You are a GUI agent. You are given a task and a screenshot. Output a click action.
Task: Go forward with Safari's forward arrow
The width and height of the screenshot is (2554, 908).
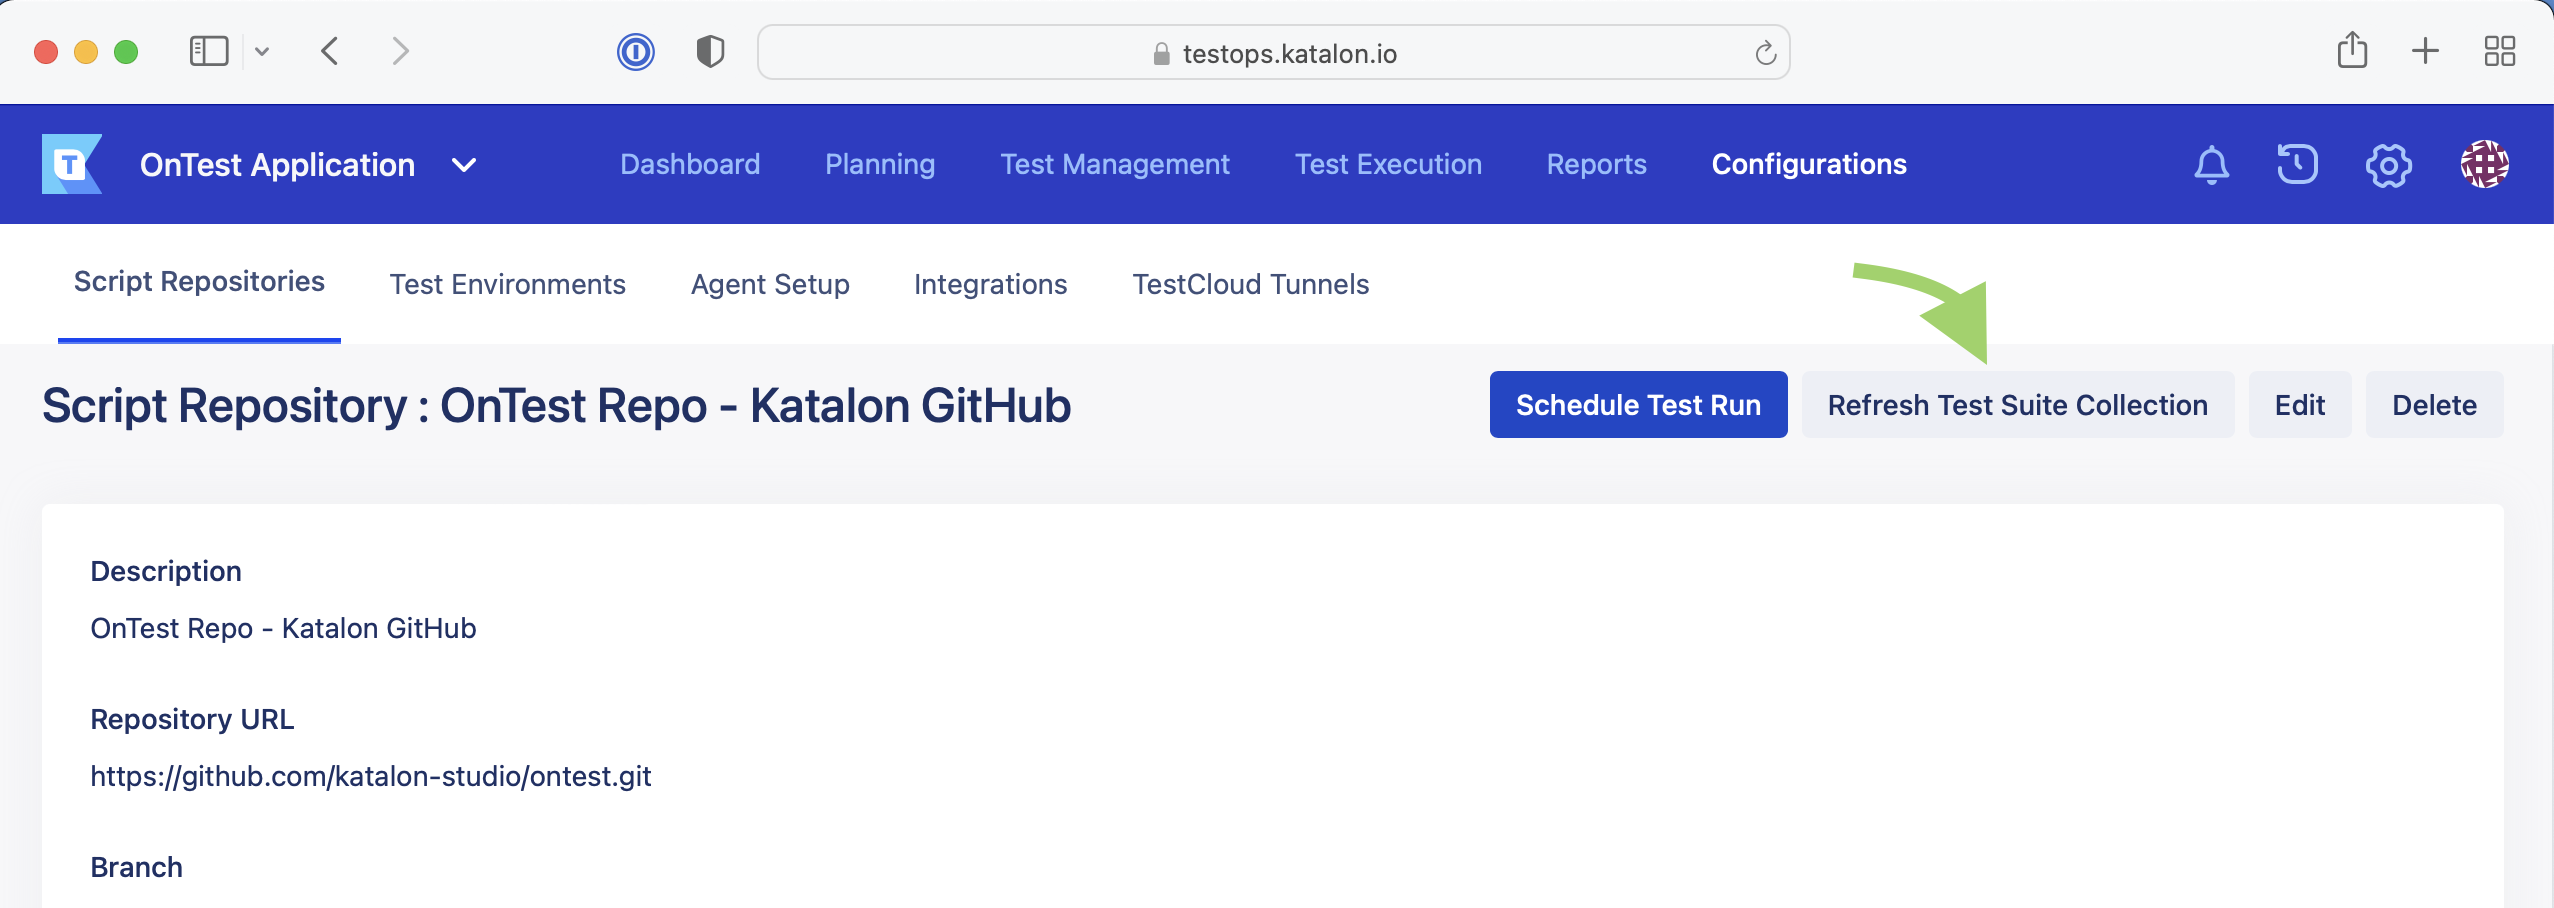click(400, 51)
